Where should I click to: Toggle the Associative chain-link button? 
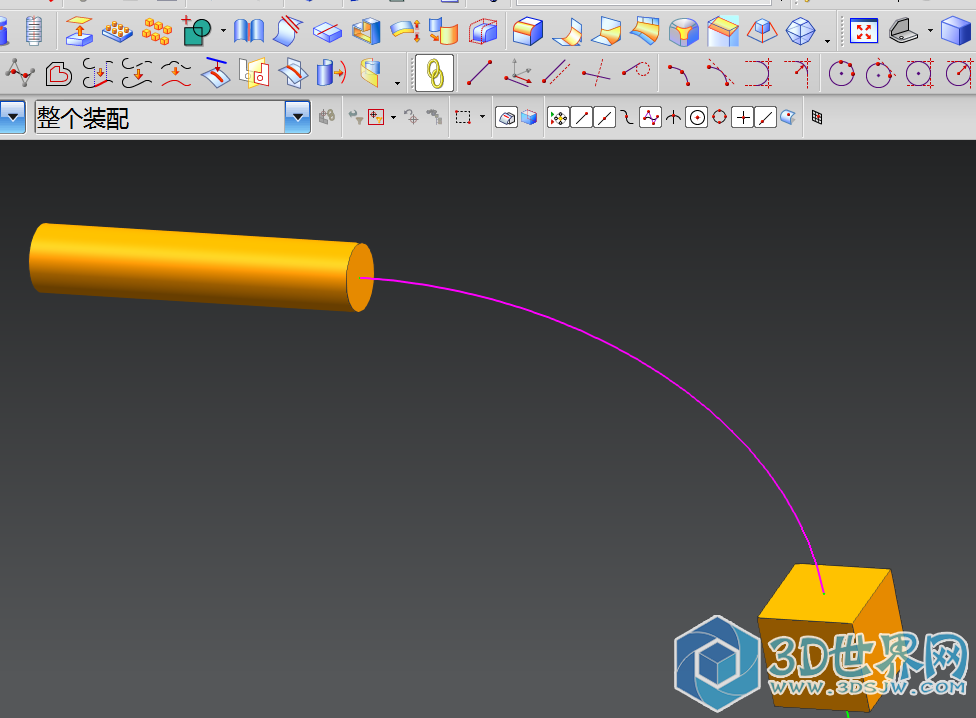point(434,73)
